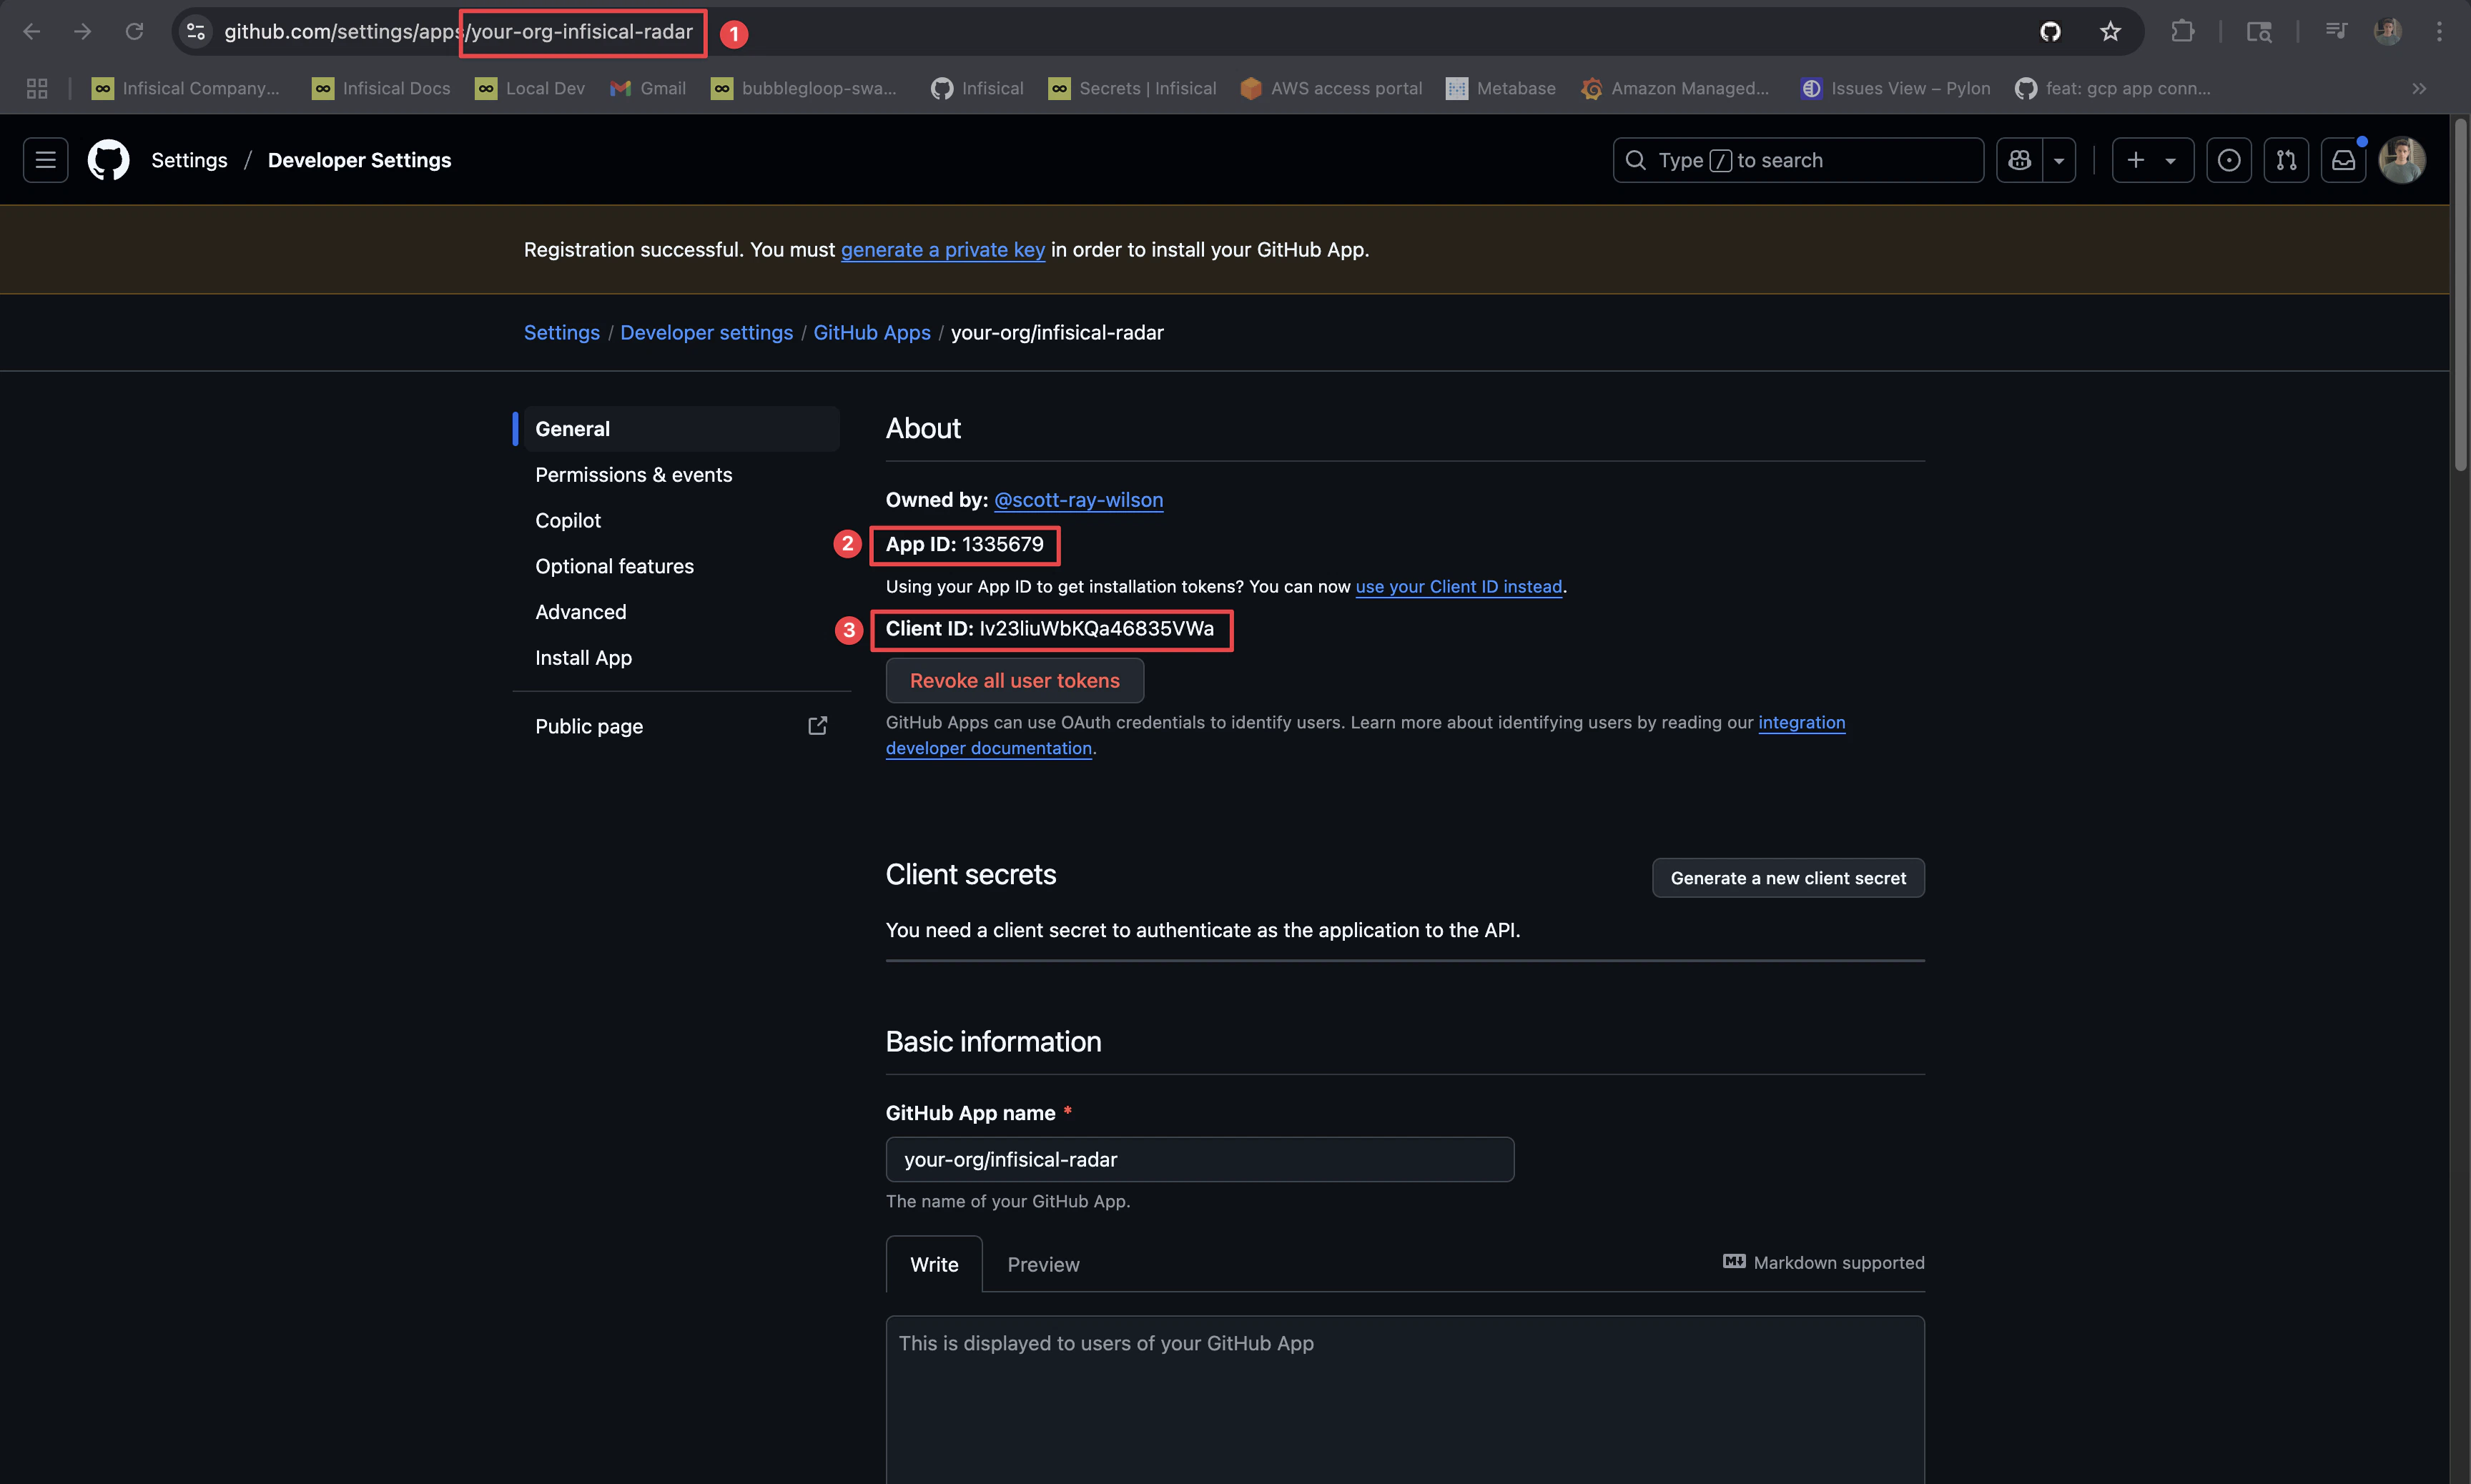This screenshot has width=2471, height=1484.
Task: Open AWS access portal bookmark
Action: 1331,89
